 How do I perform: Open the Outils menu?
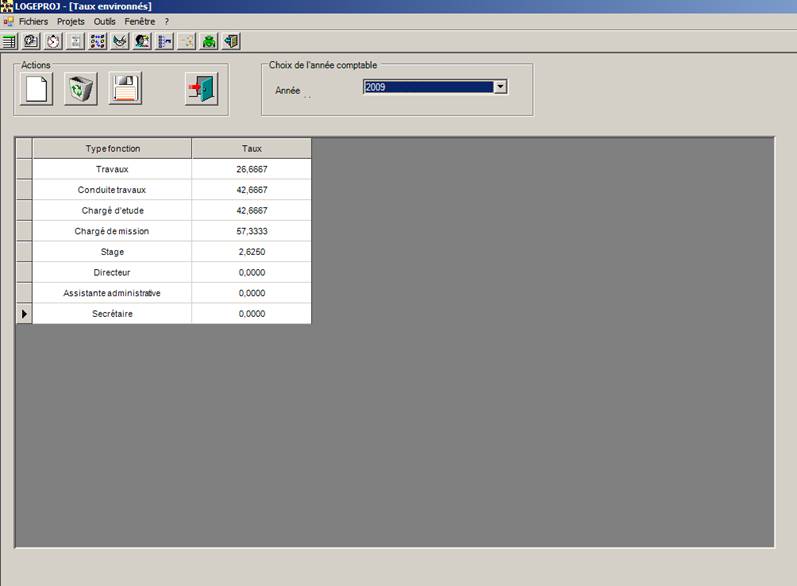click(105, 21)
